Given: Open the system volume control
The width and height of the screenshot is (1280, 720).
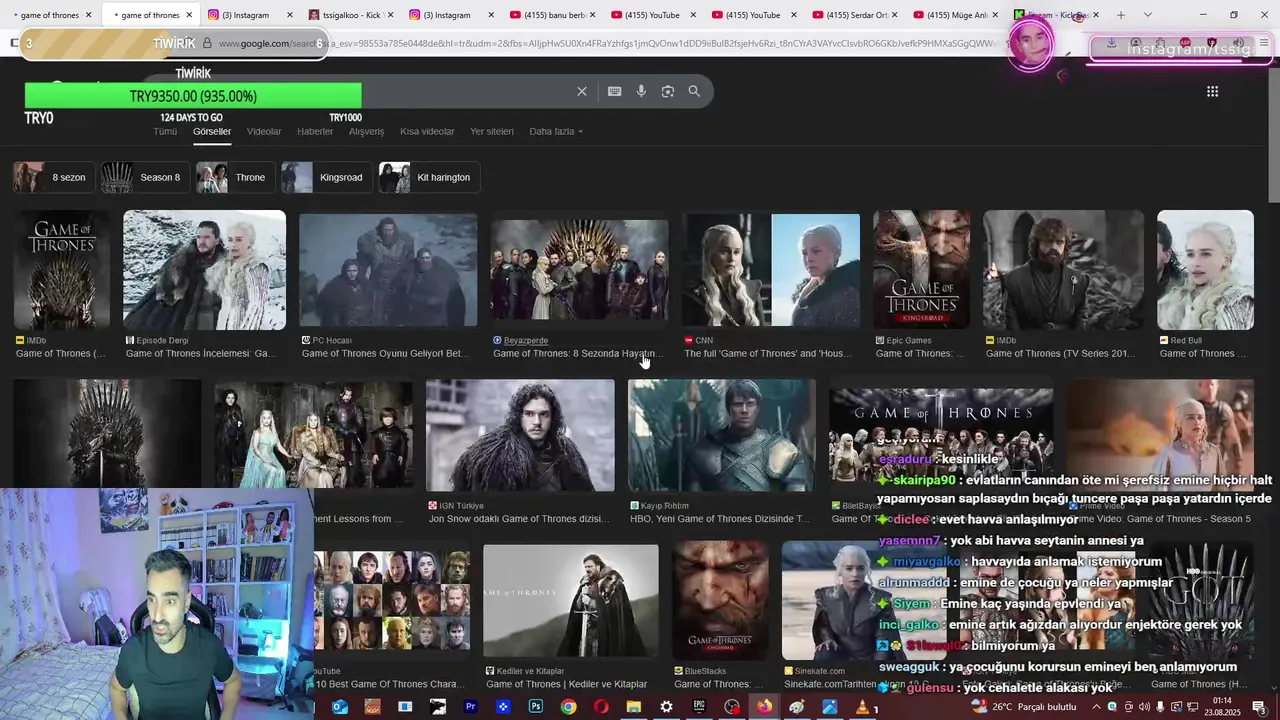Looking at the screenshot, I should (1144, 707).
